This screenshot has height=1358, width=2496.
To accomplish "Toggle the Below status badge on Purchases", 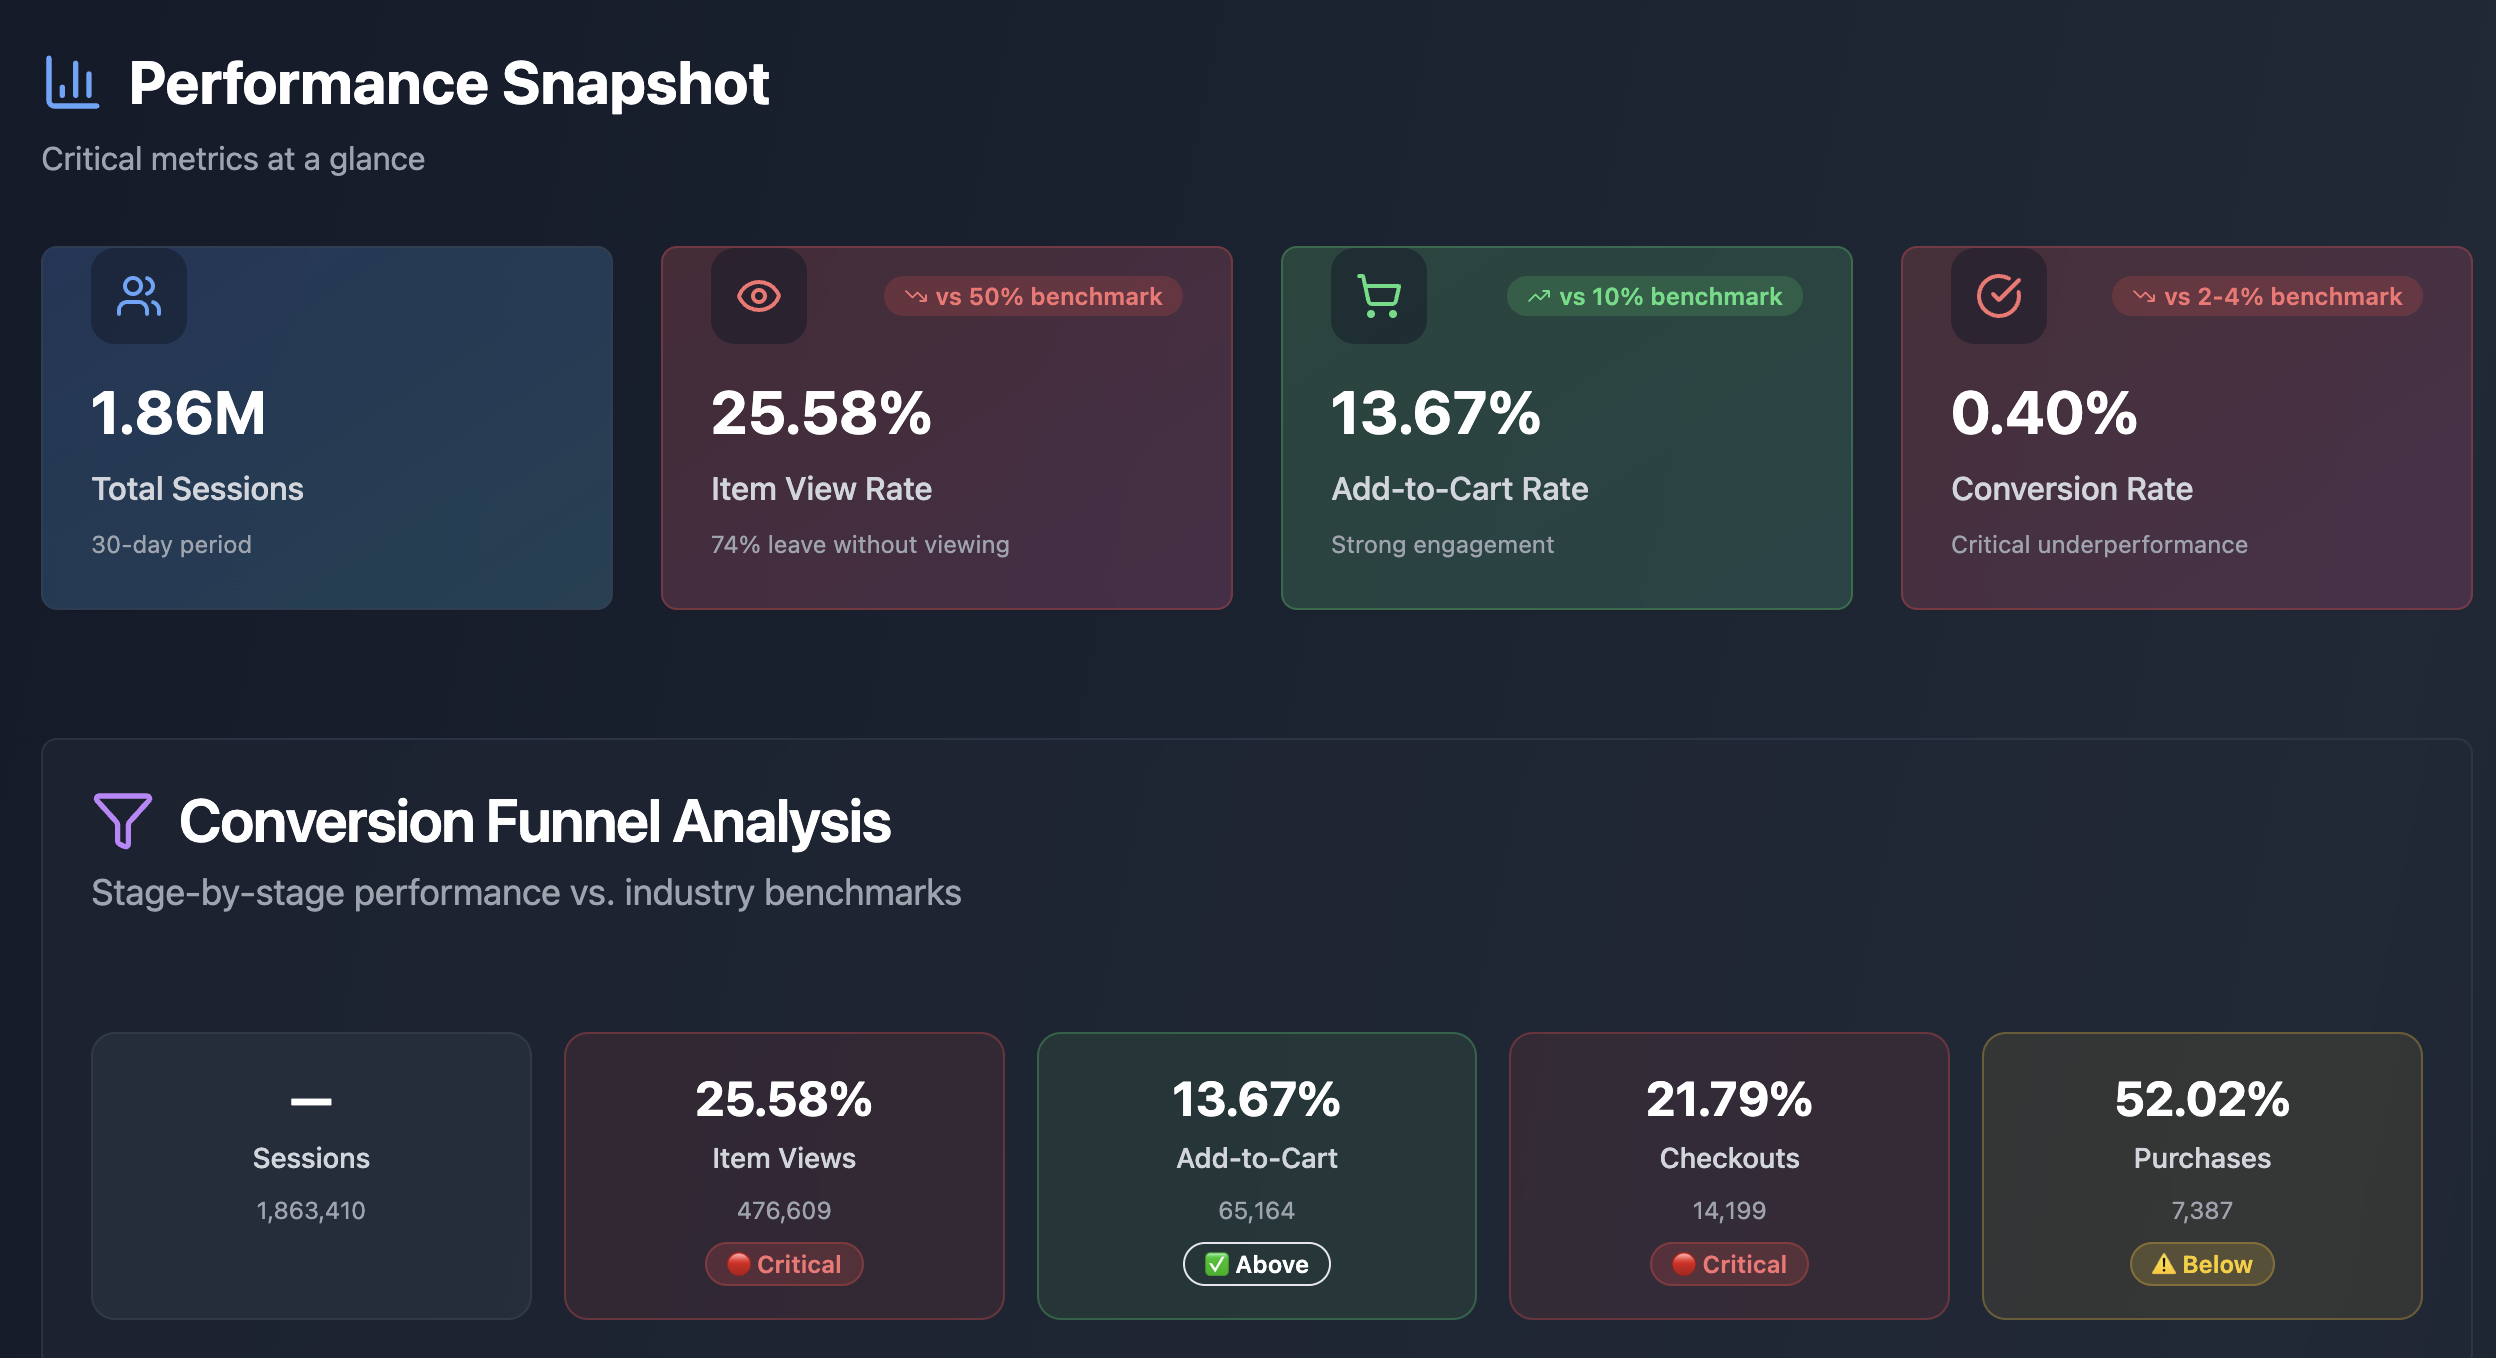I will (x=2202, y=1264).
